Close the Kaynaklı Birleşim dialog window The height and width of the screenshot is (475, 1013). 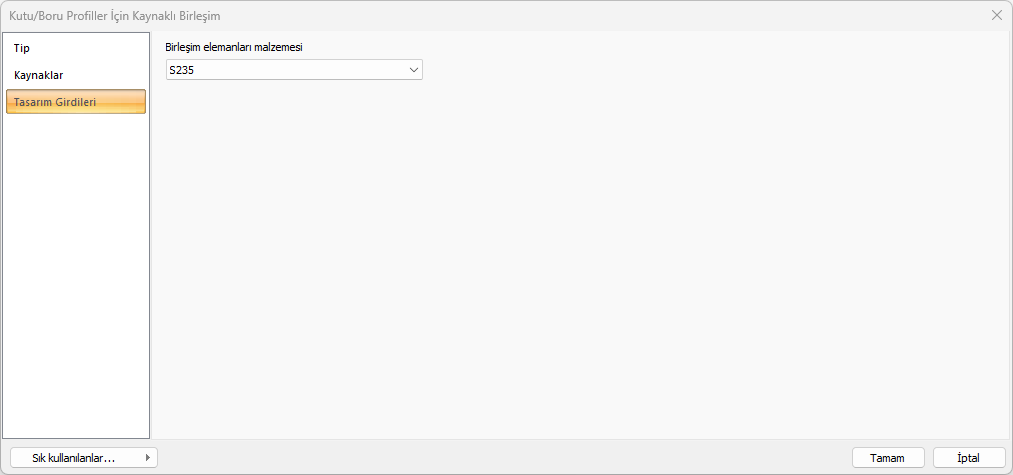[x=996, y=15]
